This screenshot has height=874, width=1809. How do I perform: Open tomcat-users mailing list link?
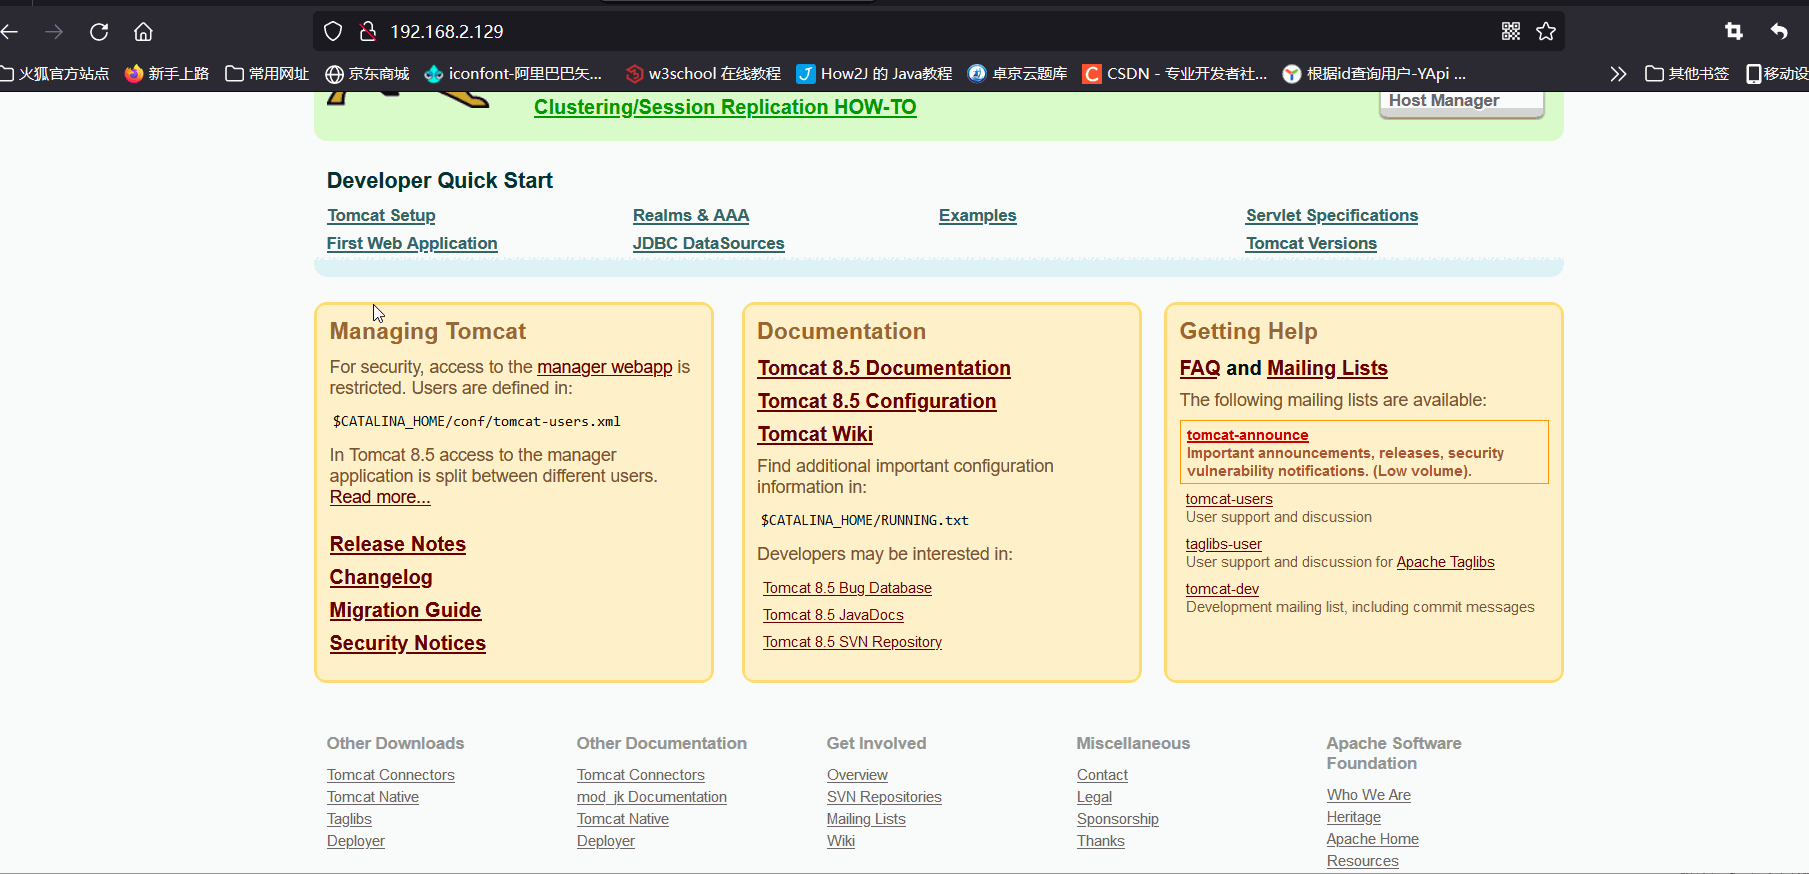click(1229, 499)
